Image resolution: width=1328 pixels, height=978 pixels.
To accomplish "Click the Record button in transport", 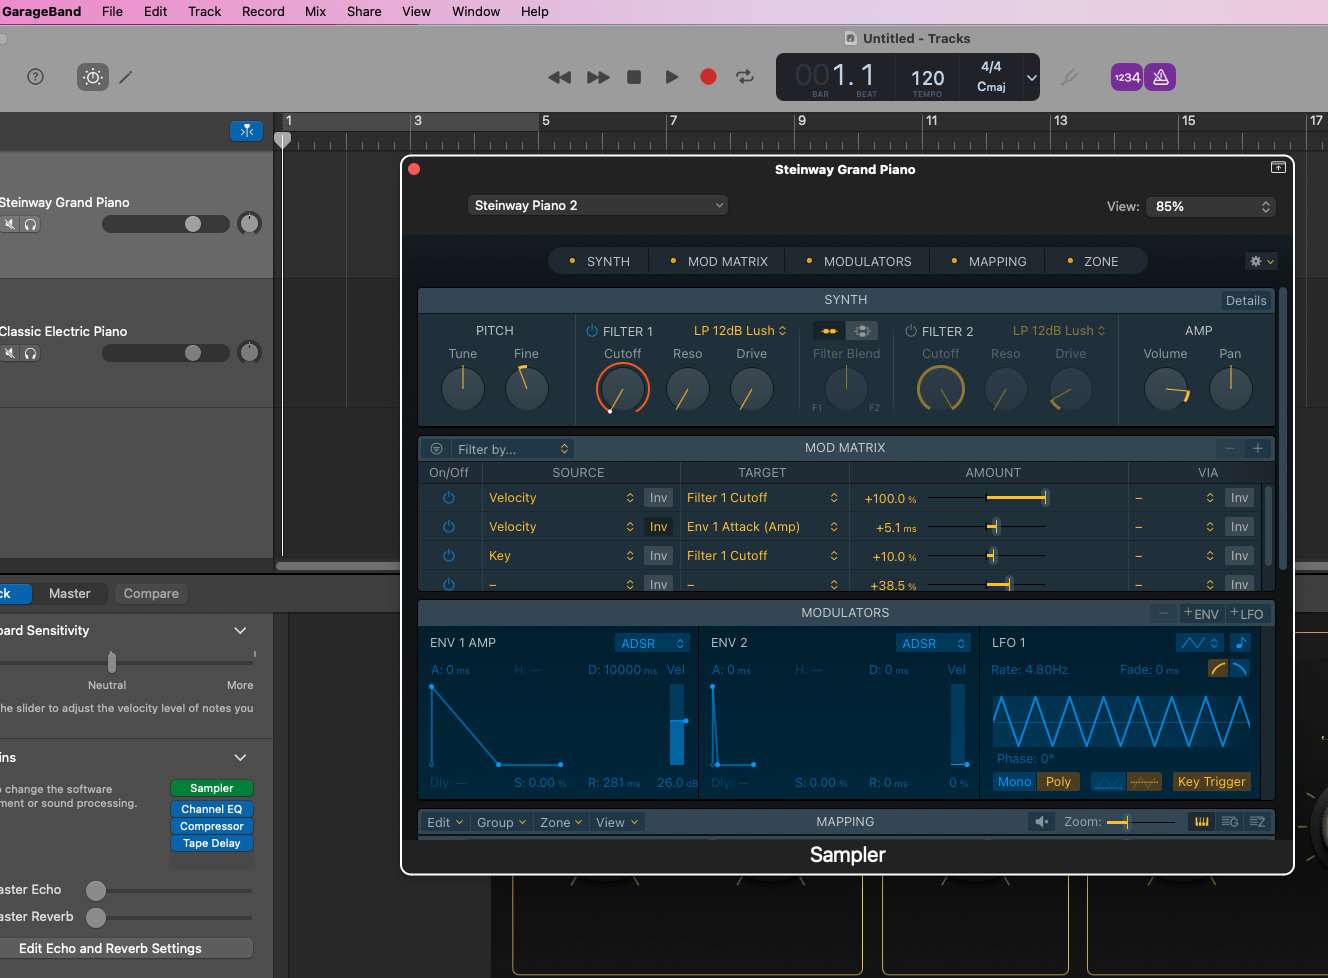I will point(708,77).
